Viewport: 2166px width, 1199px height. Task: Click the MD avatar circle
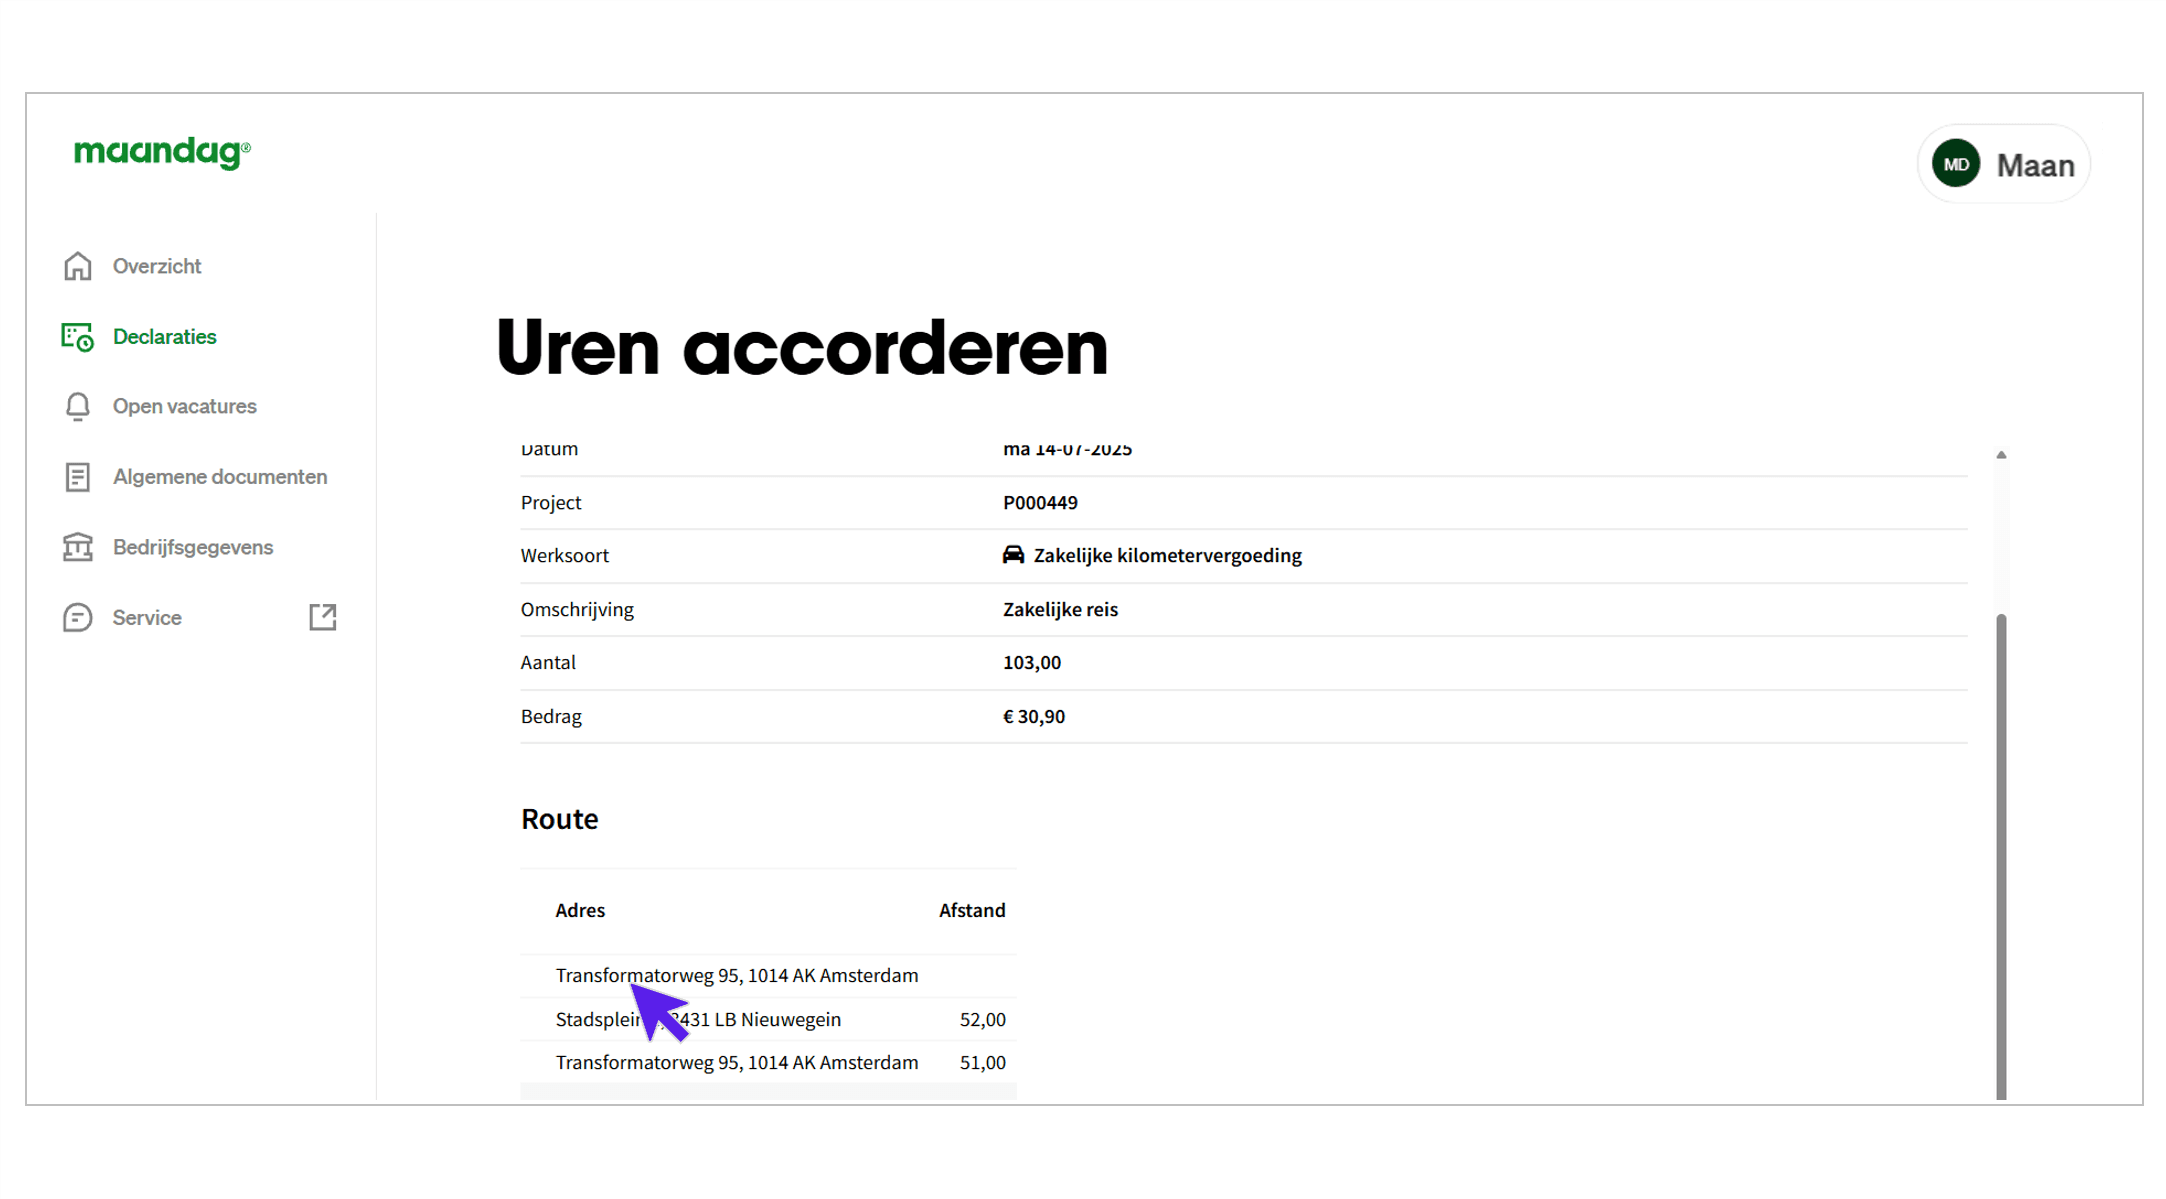tap(1956, 163)
